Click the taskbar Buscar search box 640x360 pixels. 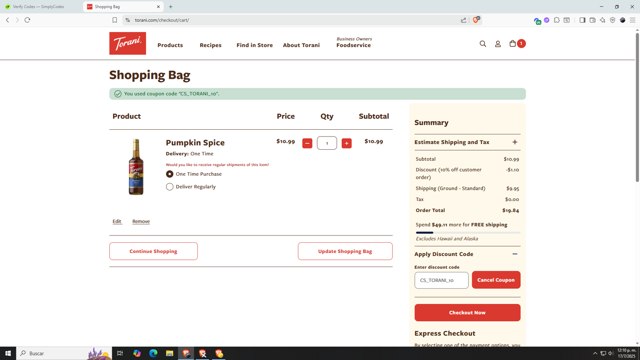point(64,353)
